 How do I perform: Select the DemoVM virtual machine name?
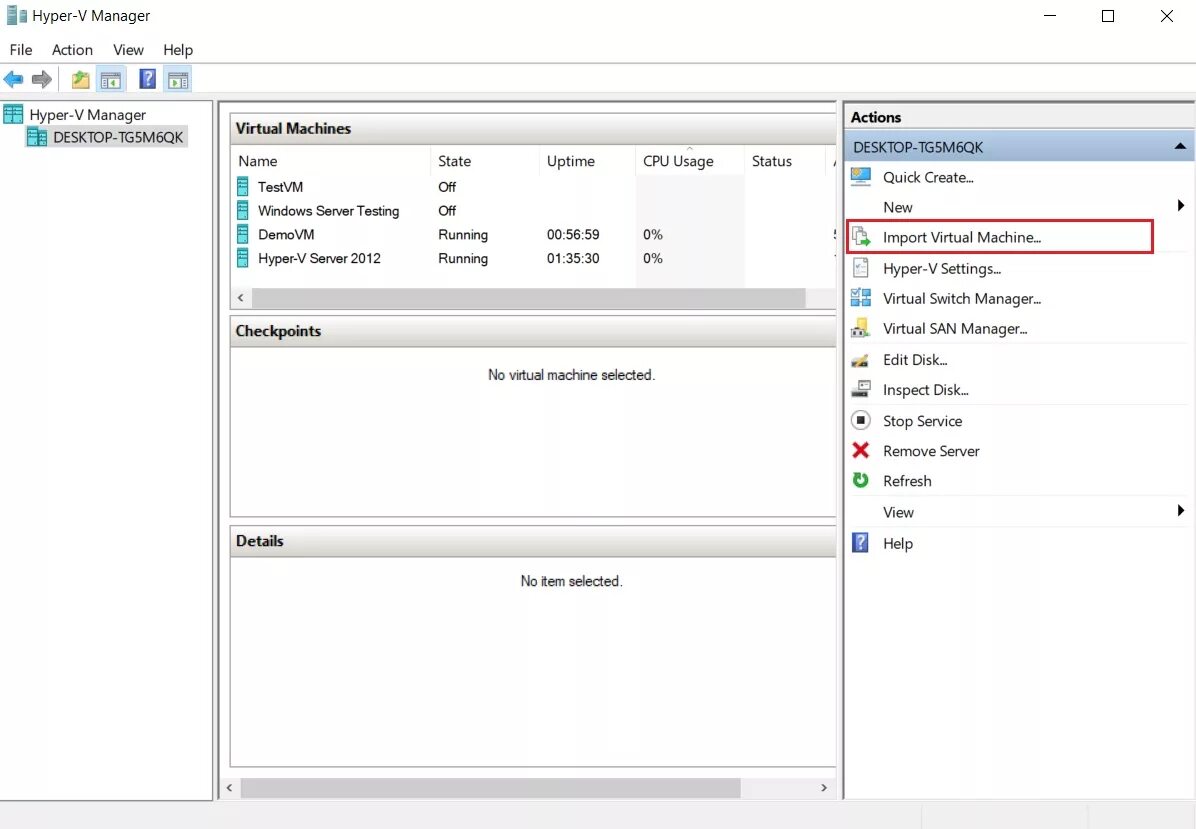[x=286, y=234]
